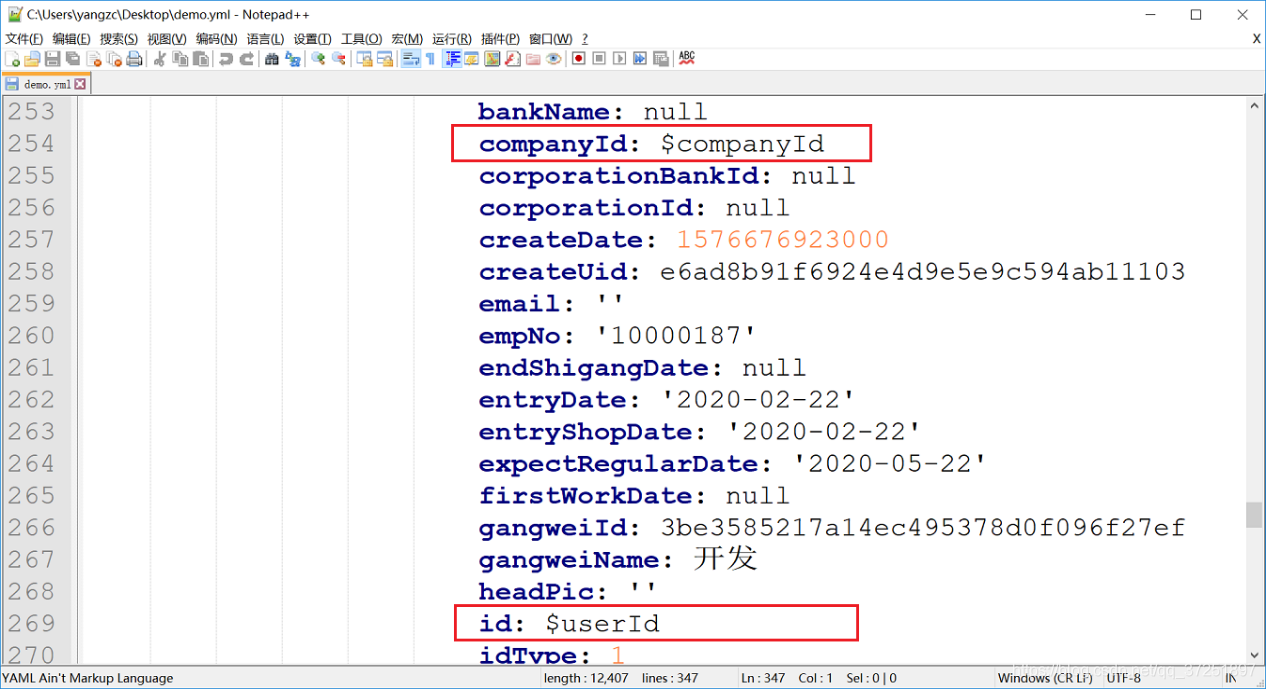The width and height of the screenshot is (1266, 689).
Task: Undo the last edit via the toolbar
Action: (x=226, y=59)
